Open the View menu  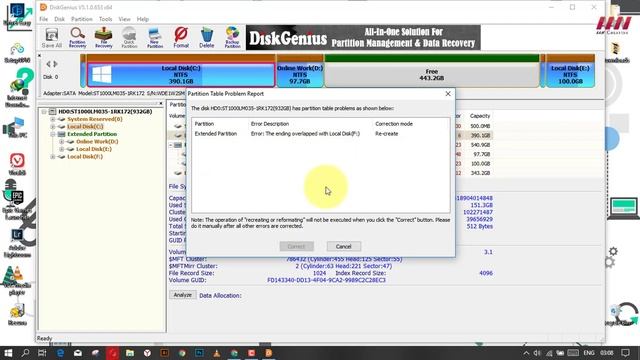tap(124, 19)
